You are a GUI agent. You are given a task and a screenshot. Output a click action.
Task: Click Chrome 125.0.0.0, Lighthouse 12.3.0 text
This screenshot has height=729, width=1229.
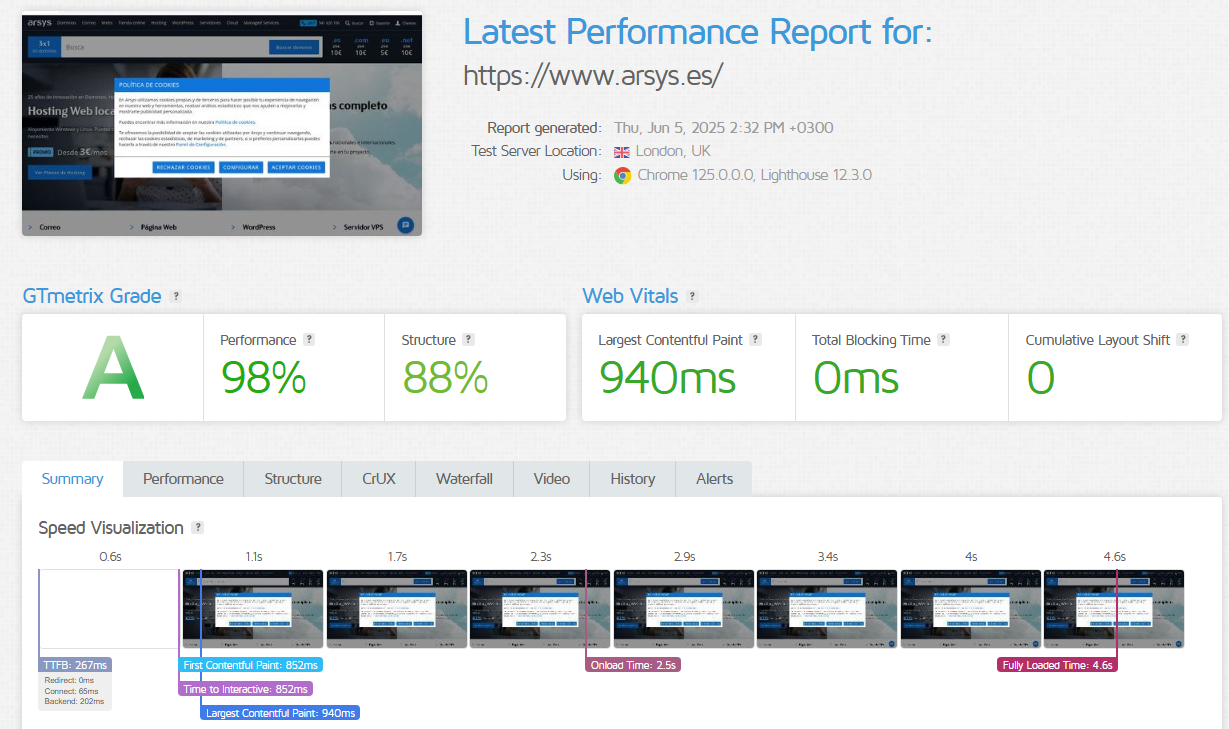click(755, 175)
